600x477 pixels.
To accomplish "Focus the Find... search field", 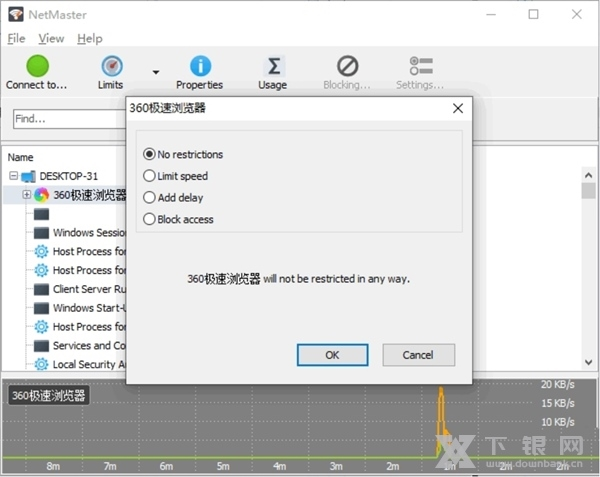I will [70, 119].
